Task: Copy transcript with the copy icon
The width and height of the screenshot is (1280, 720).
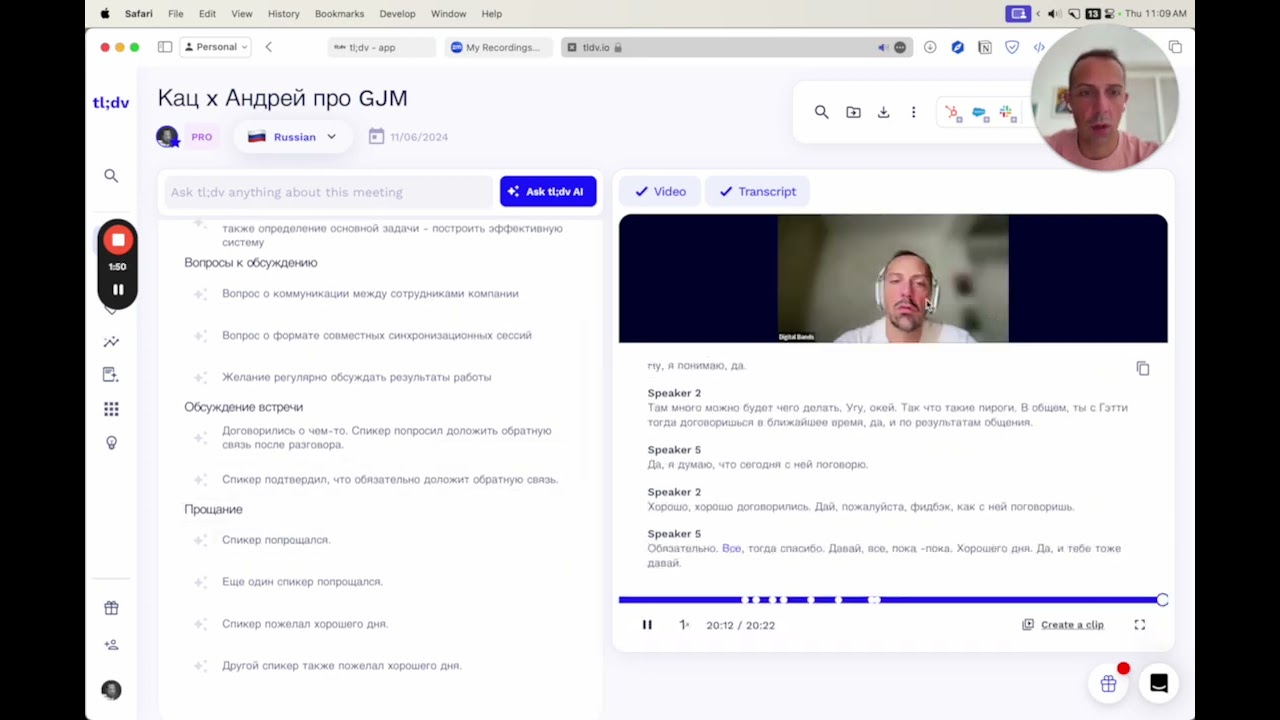Action: coord(1143,369)
